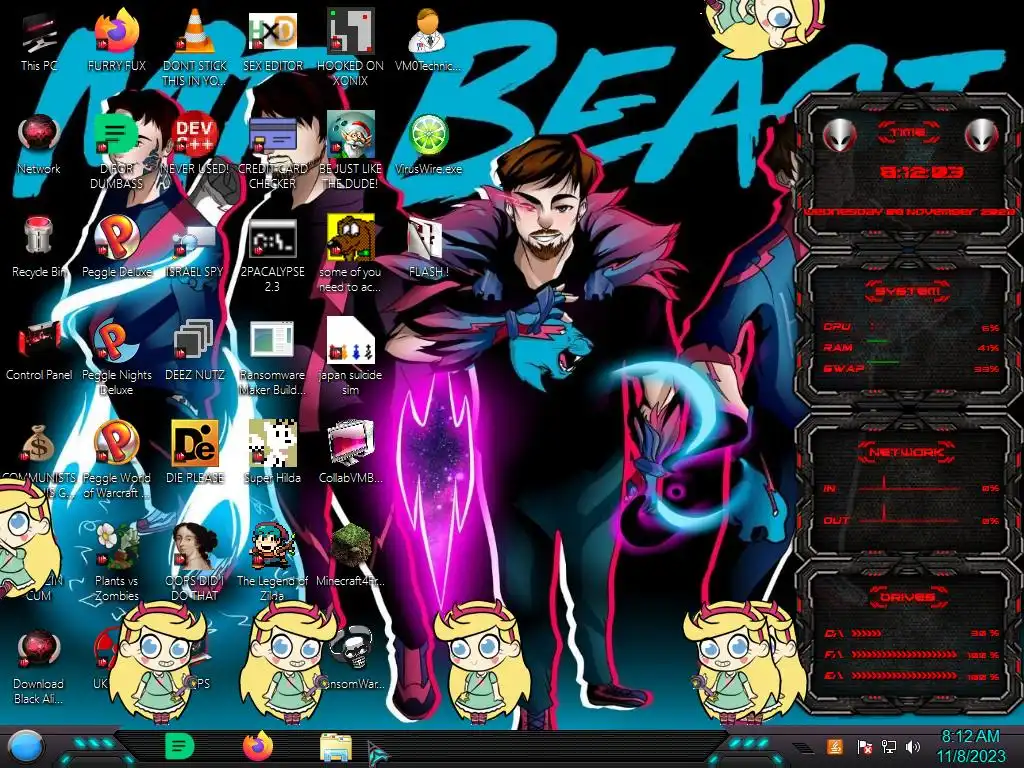Image resolution: width=1024 pixels, height=768 pixels.
Task: Click the red digital clock 8:12 readout
Action: click(x=921, y=172)
